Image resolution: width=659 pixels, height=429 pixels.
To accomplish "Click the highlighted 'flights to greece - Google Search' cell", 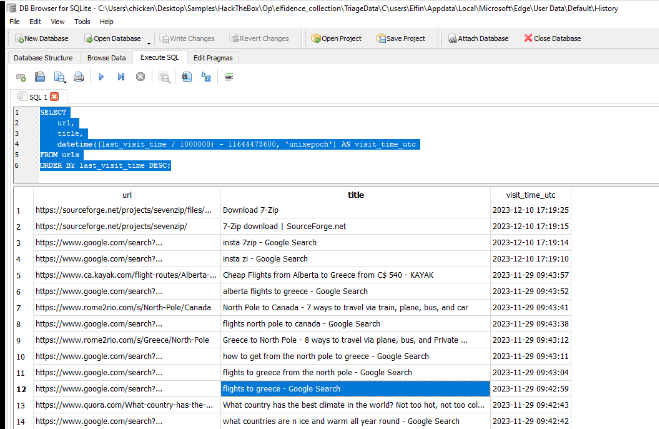I will (x=356, y=389).
